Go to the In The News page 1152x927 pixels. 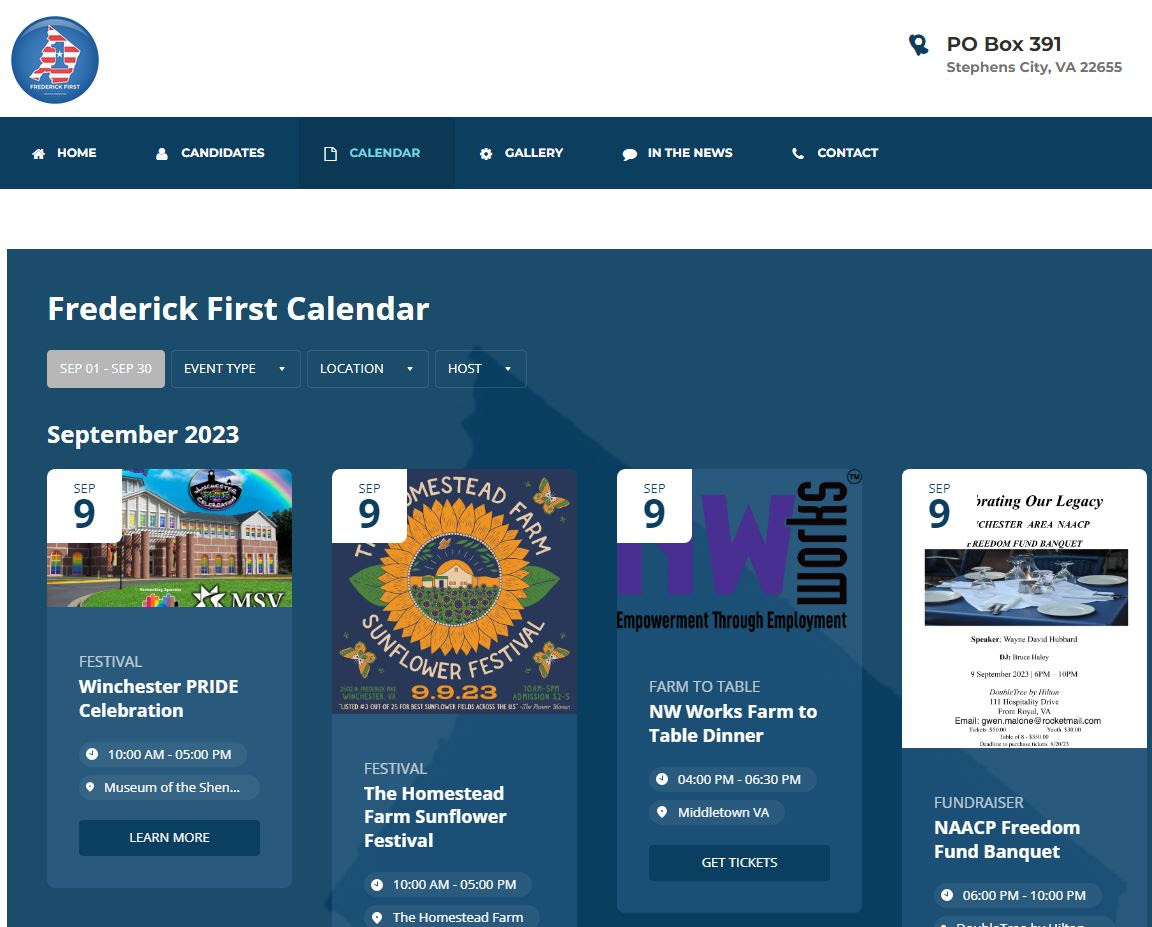click(x=689, y=153)
